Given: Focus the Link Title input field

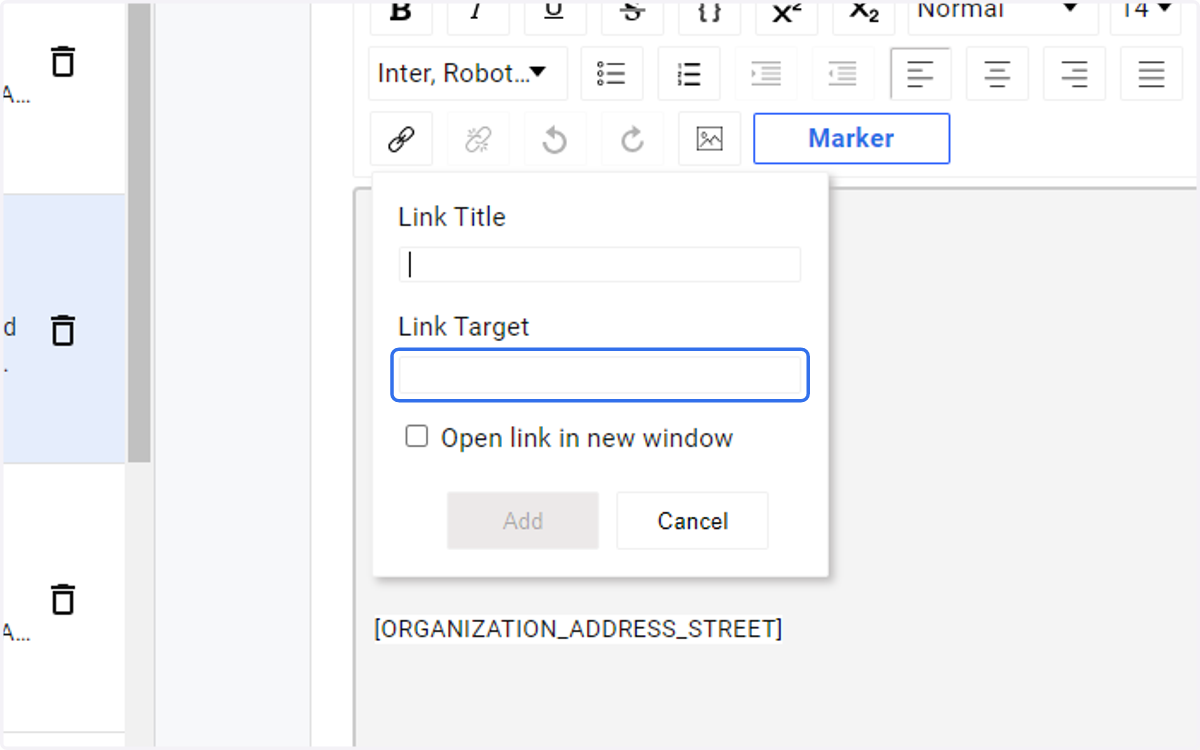Looking at the screenshot, I should (600, 265).
